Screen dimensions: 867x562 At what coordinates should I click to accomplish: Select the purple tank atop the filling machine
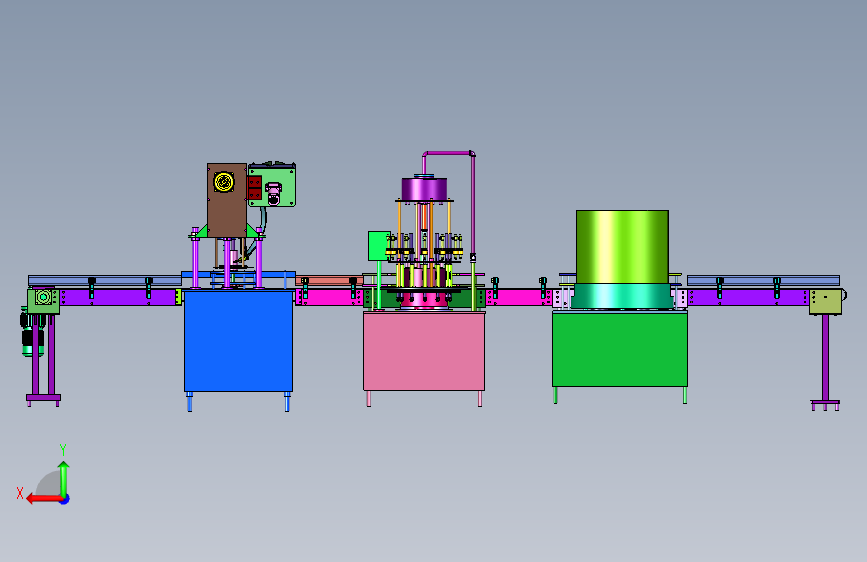coord(424,189)
